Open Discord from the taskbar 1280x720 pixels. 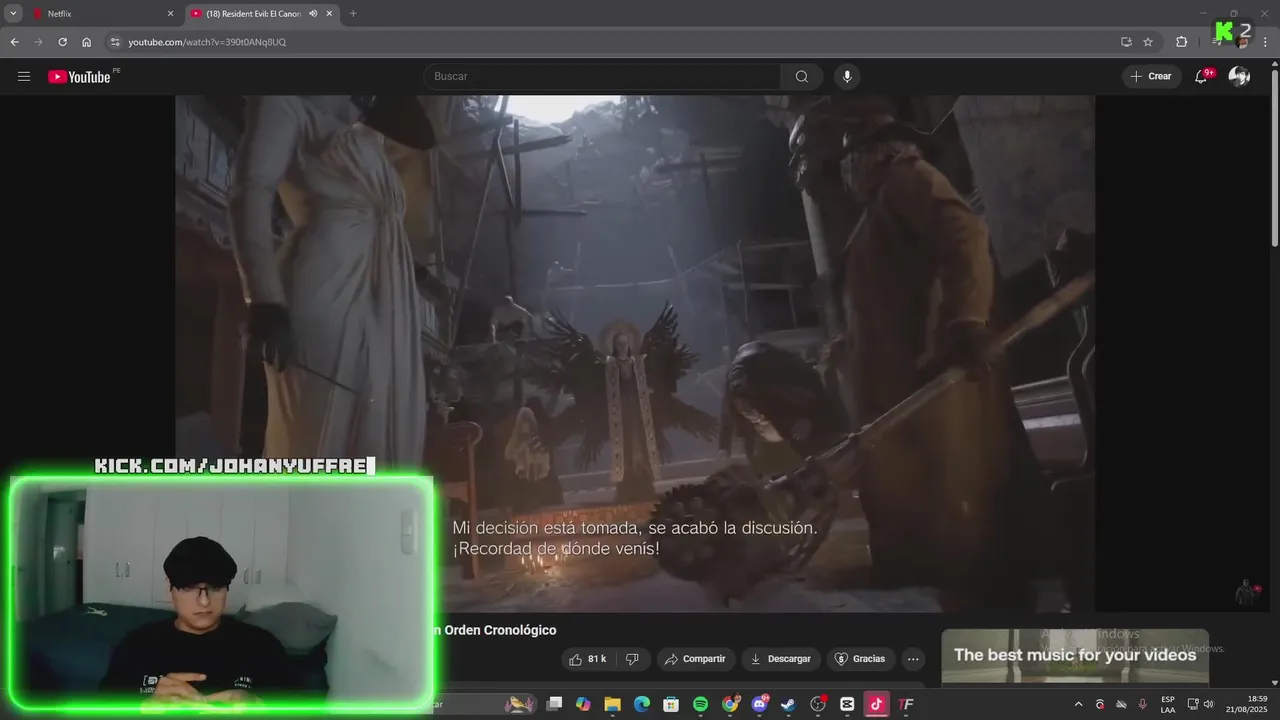pyautogui.click(x=759, y=704)
